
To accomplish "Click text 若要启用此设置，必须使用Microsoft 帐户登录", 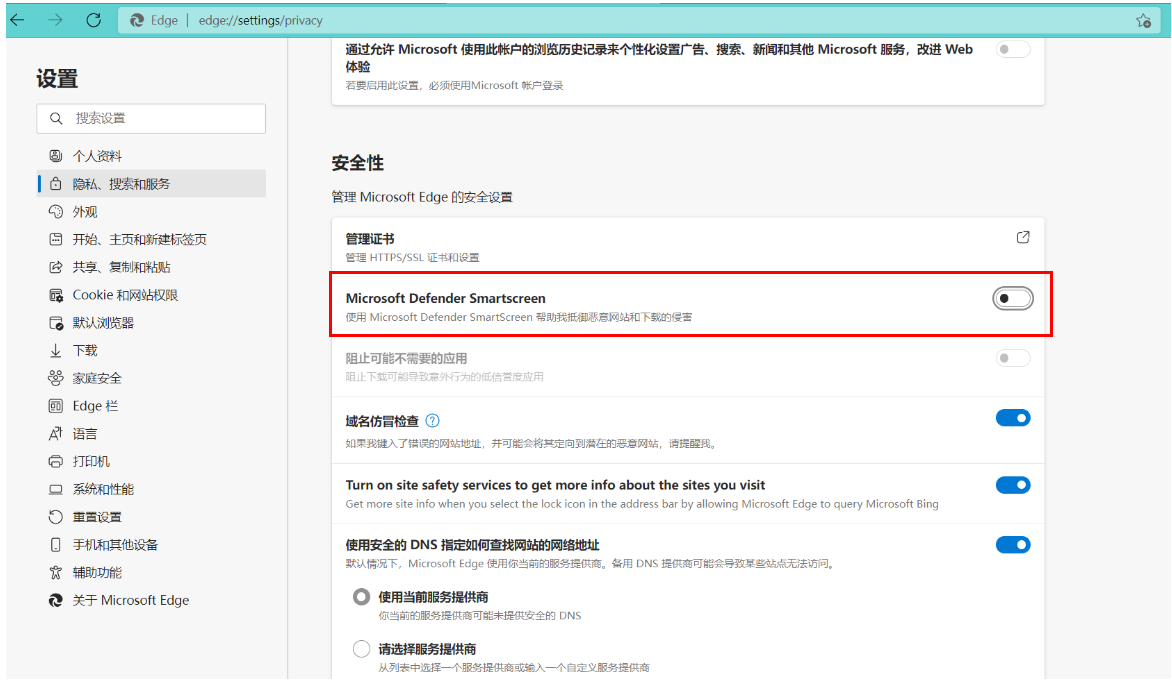I will point(454,86).
